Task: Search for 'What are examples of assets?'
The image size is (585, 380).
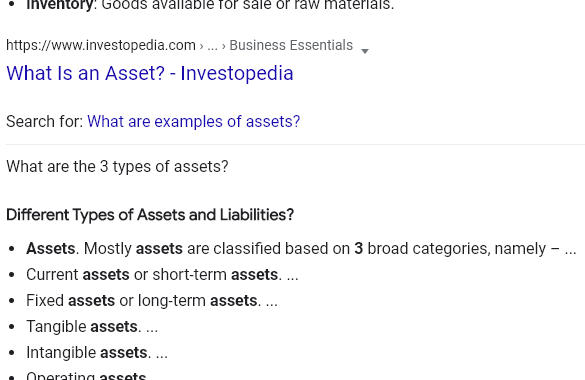Action: point(193,122)
